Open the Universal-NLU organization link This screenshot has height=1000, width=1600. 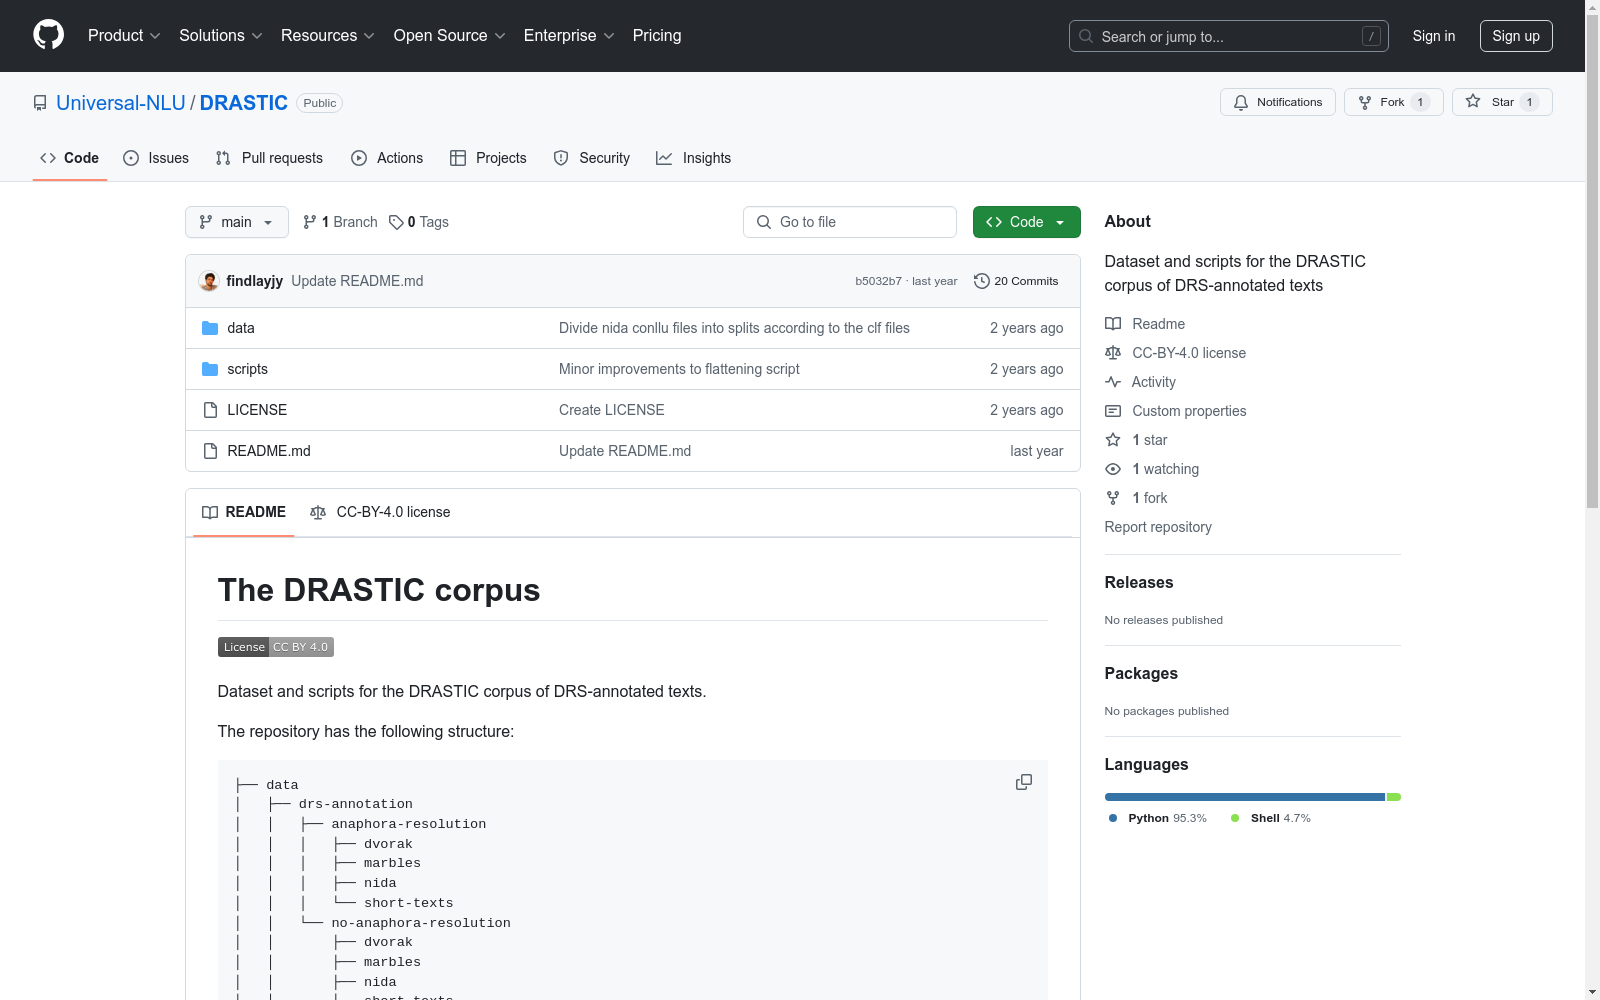point(121,103)
